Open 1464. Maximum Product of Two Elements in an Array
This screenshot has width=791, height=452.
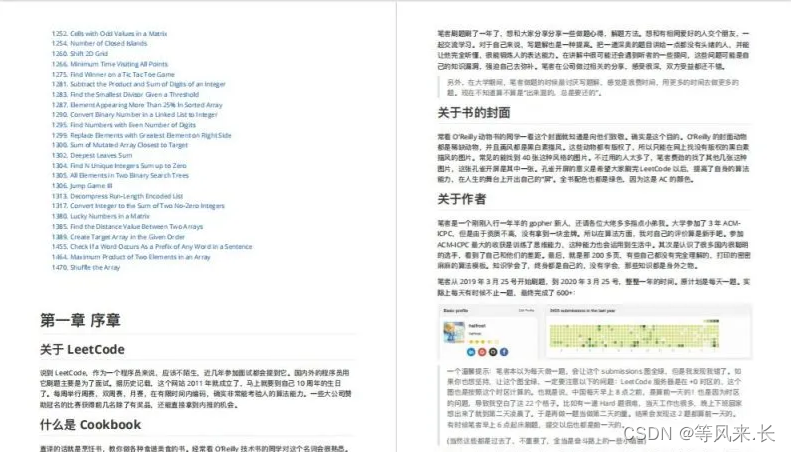point(131,257)
